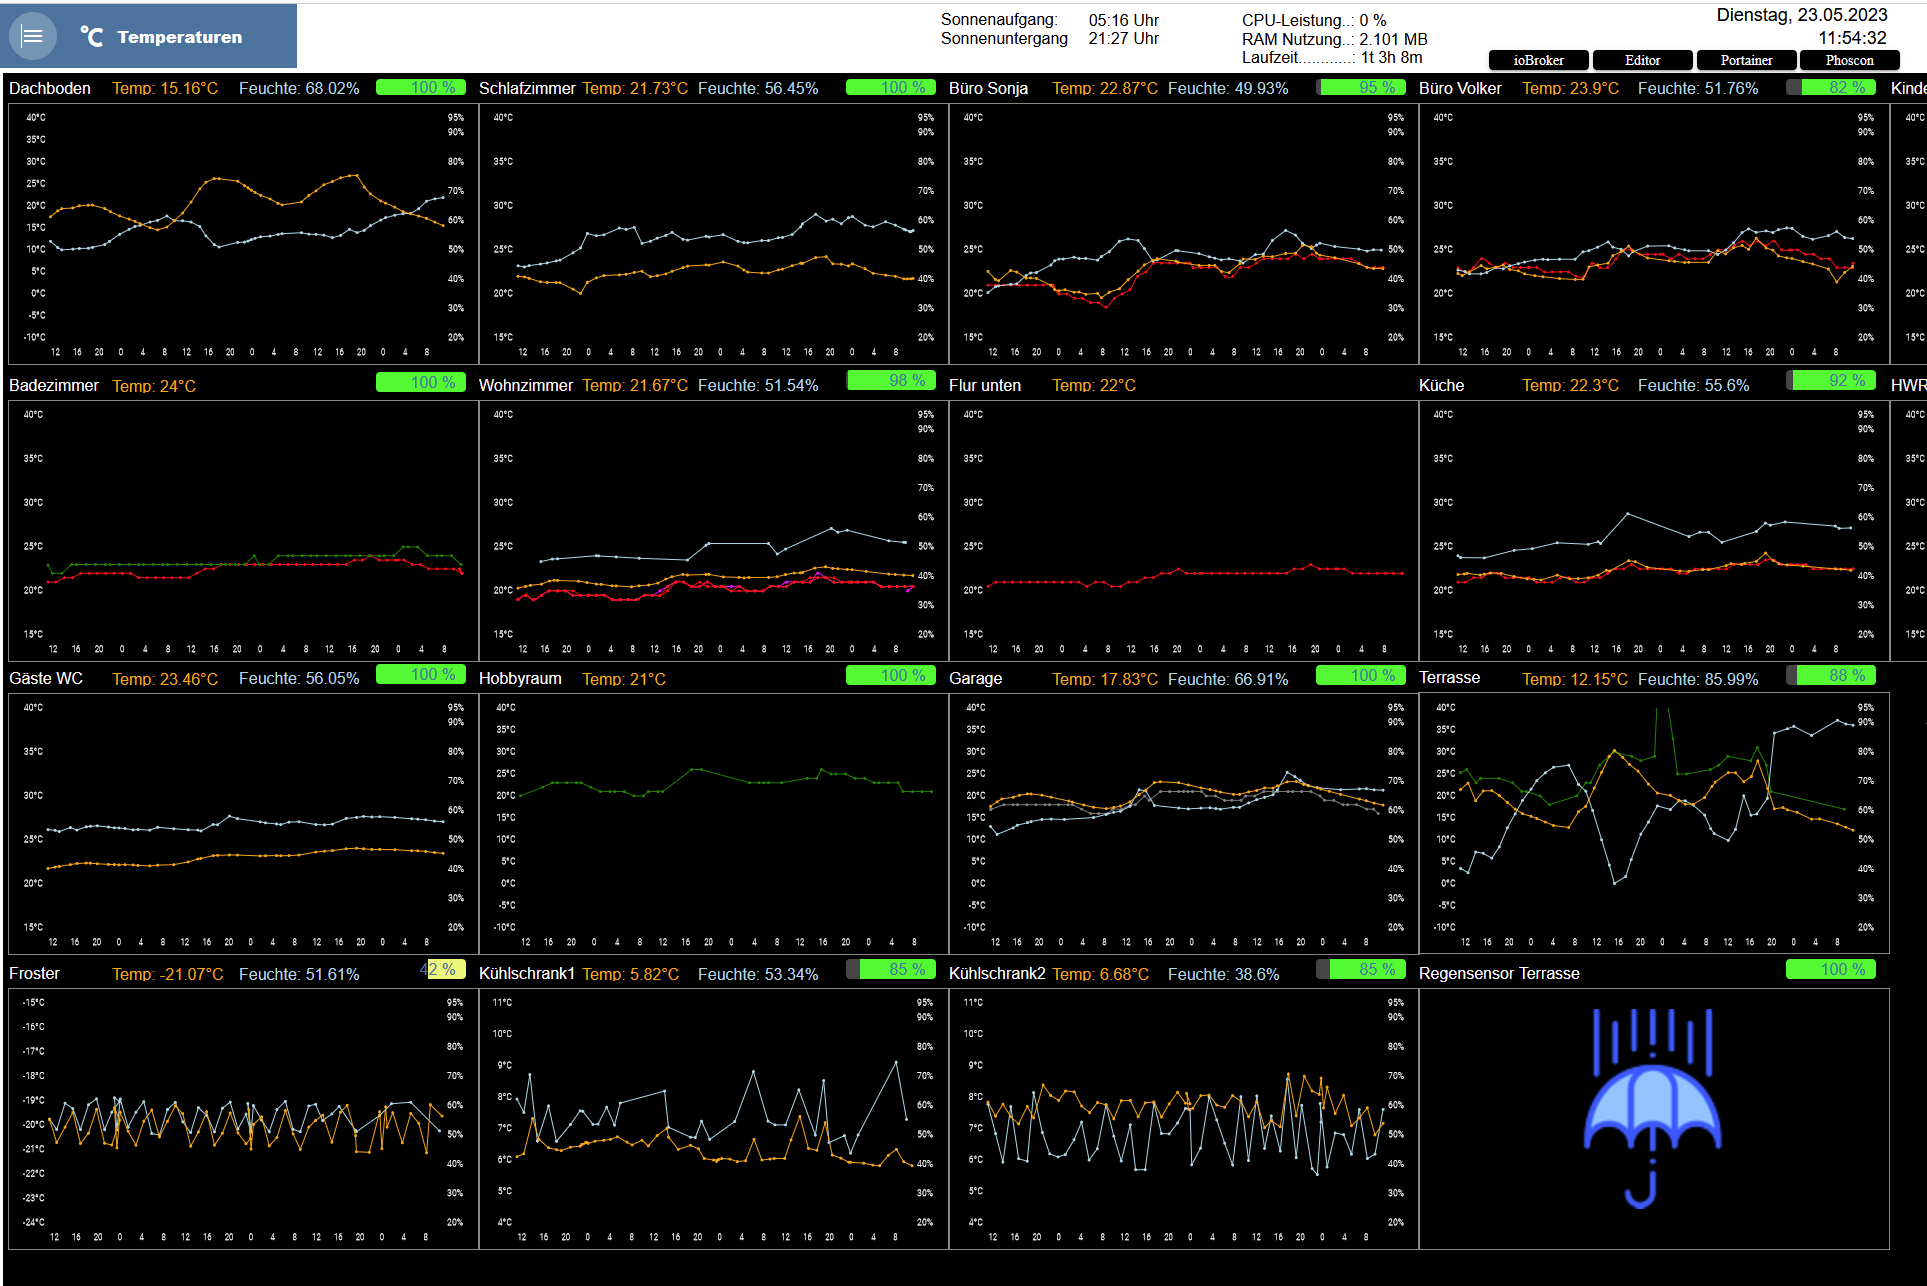Screen dimensions: 1927x1286
Task: Click inside the Garage chart
Action: tap(1183, 823)
